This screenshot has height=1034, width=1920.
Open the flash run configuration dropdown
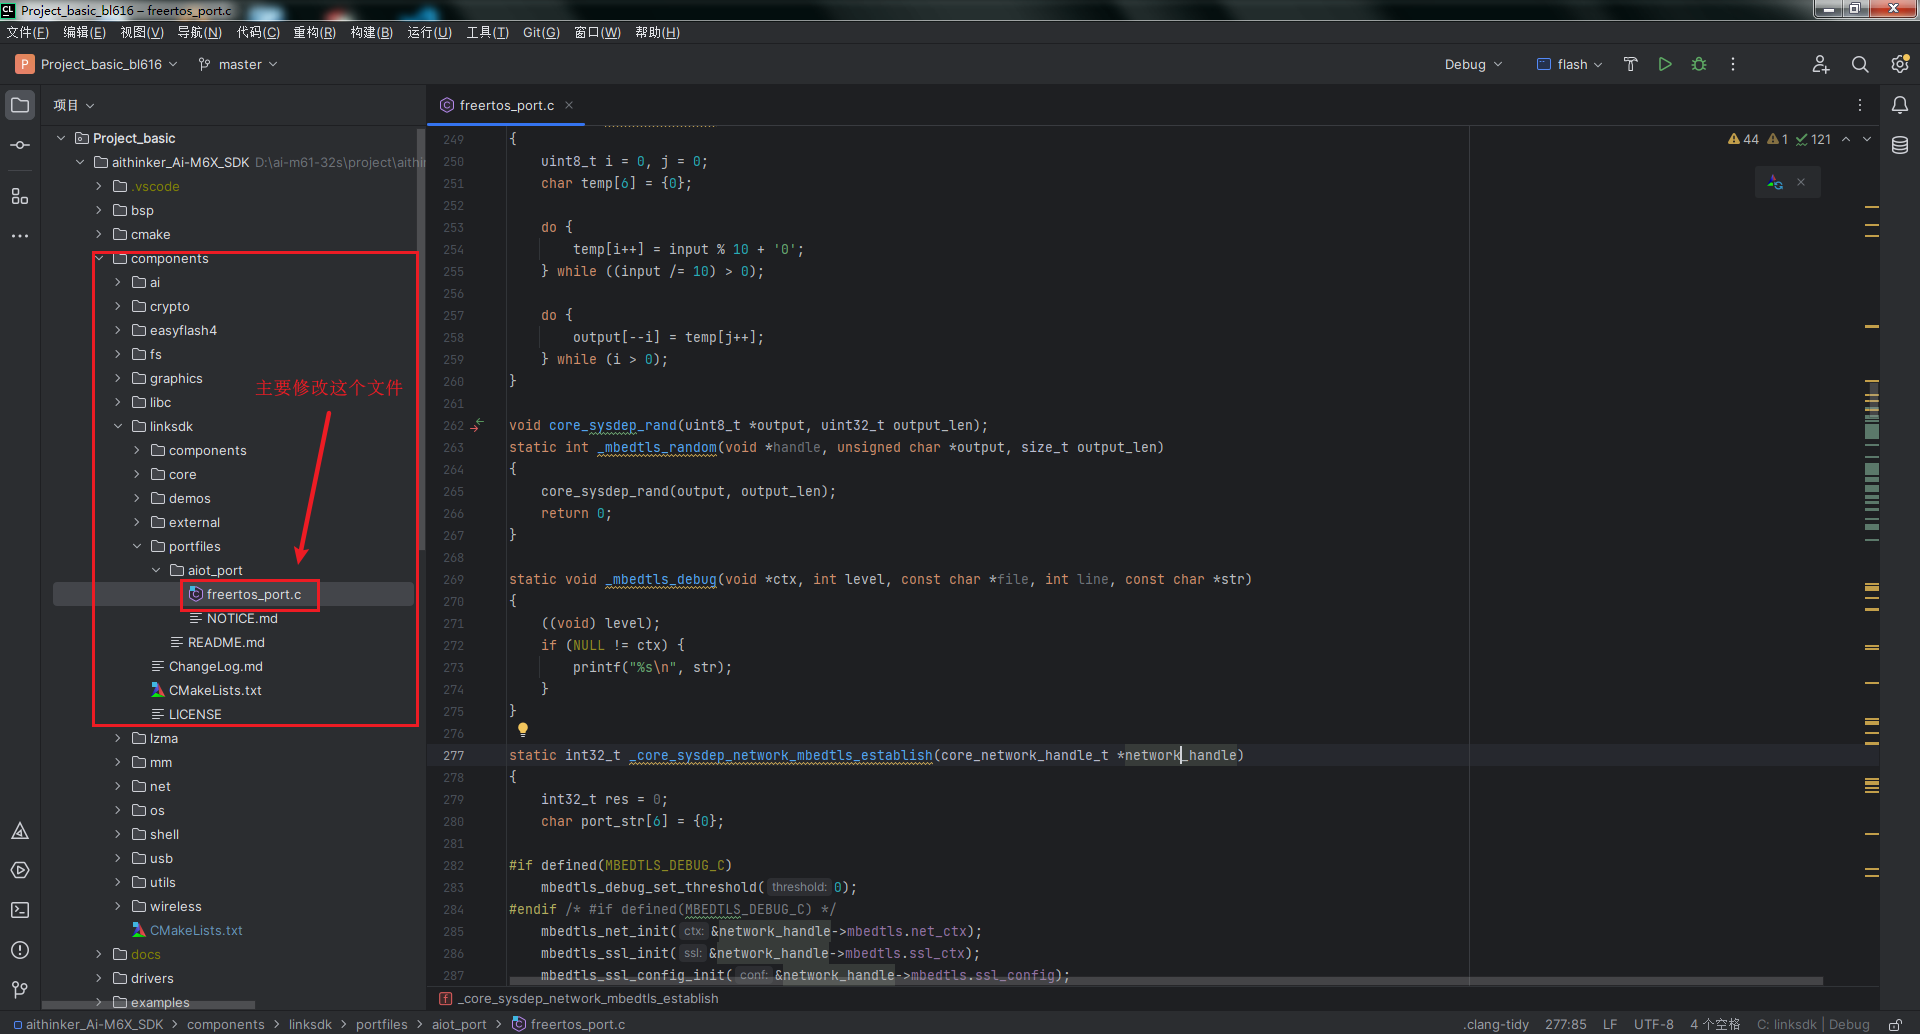[x=1569, y=64]
